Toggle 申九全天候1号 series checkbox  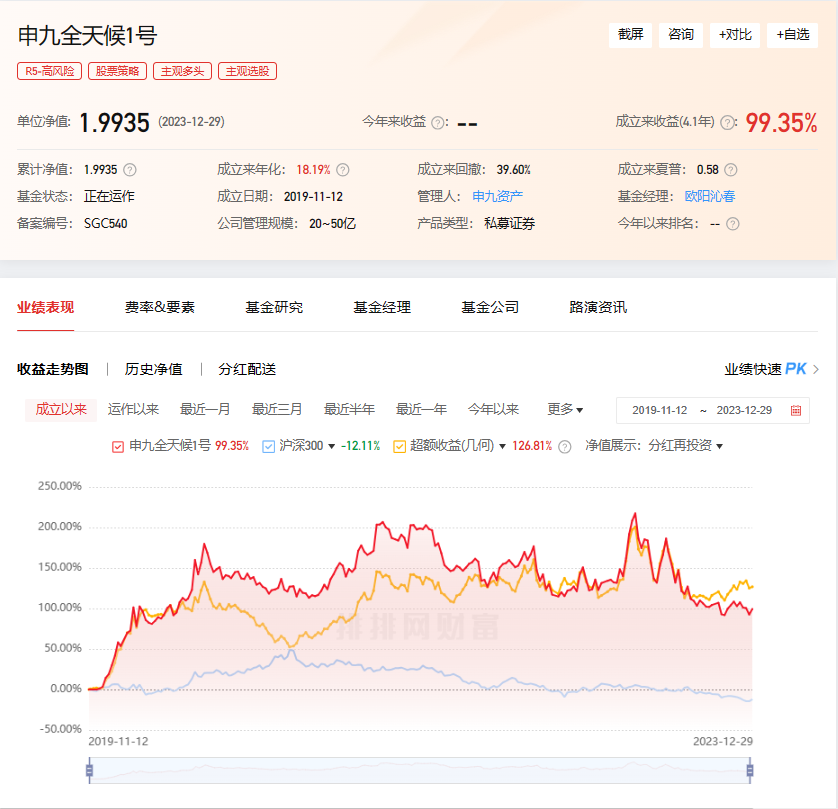pyautogui.click(x=118, y=447)
